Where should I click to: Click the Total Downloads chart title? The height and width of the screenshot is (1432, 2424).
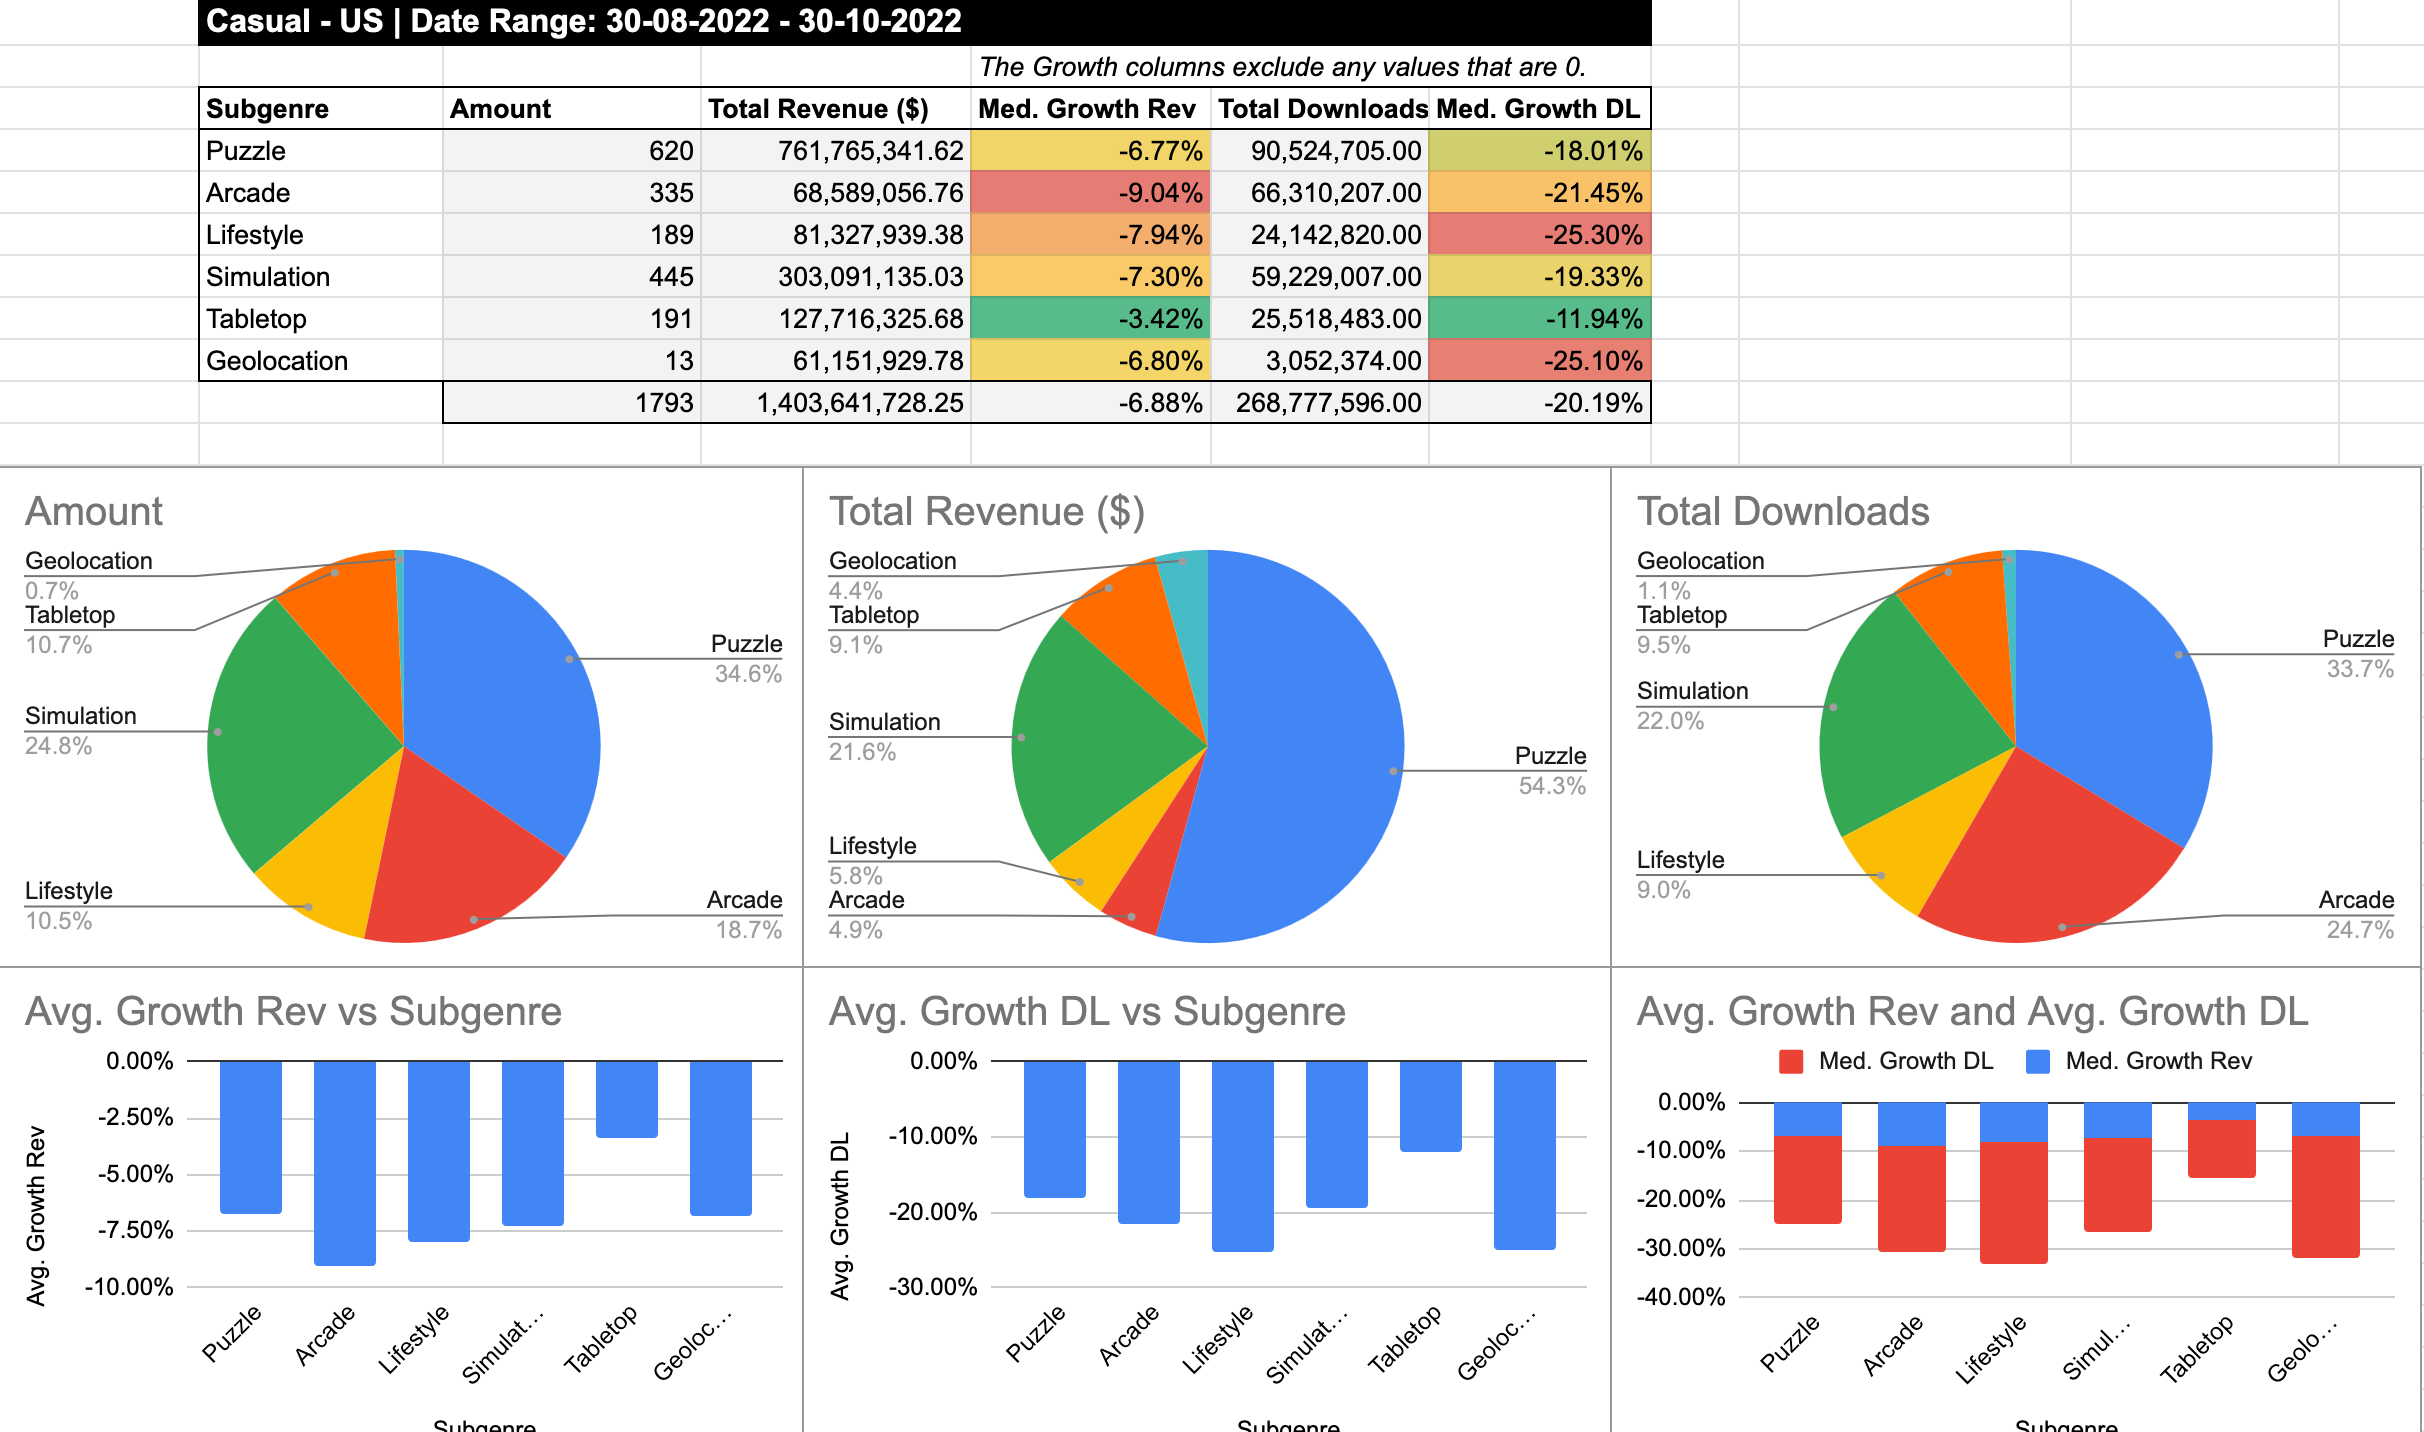(x=1783, y=511)
